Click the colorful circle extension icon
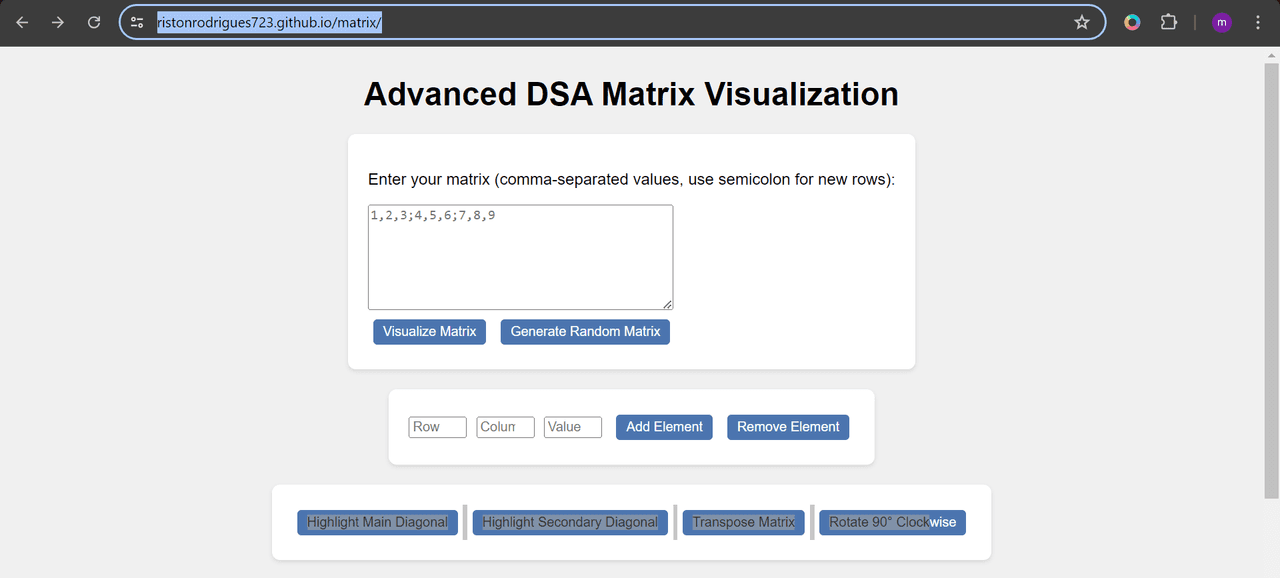The height and width of the screenshot is (578, 1280). 1132,22
